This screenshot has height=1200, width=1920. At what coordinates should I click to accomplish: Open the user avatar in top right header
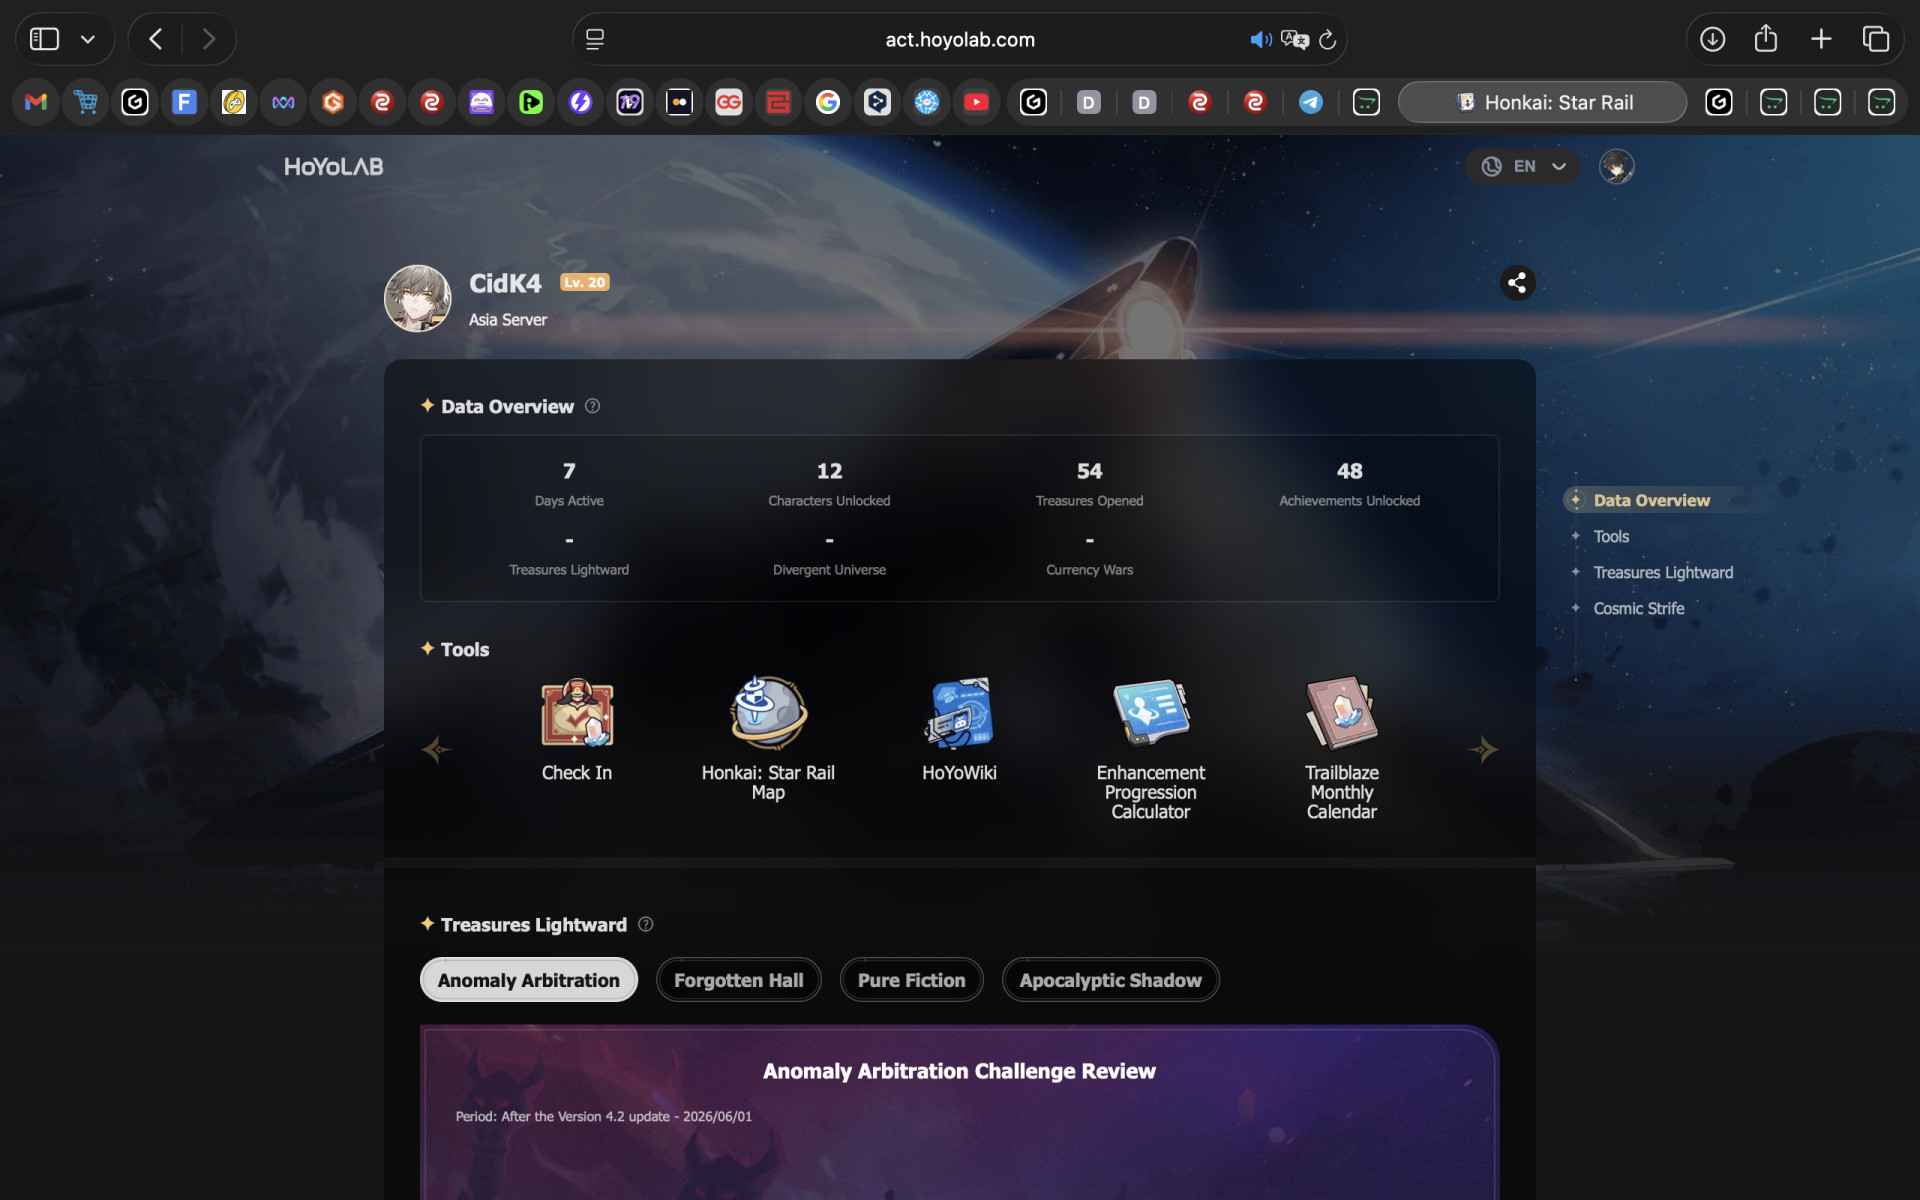click(1616, 166)
